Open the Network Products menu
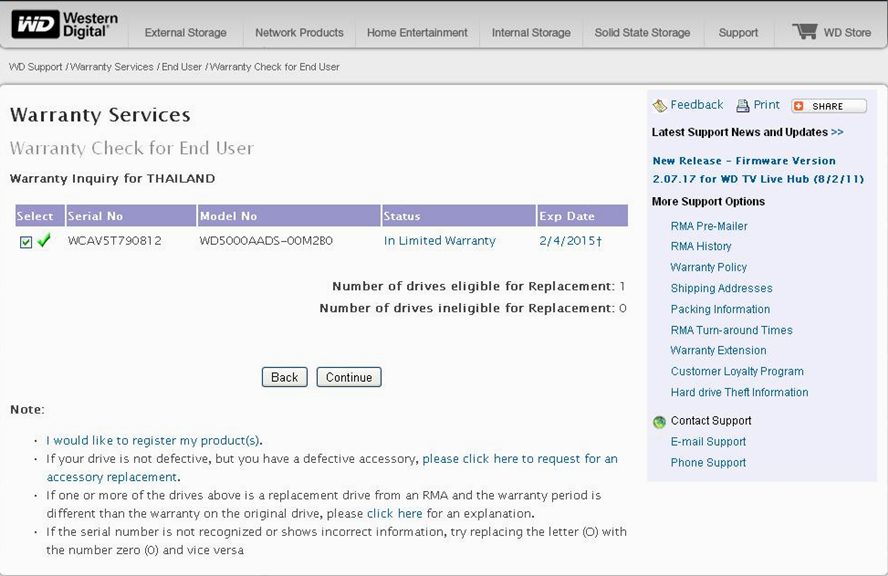The image size is (888, 576). coord(299,33)
